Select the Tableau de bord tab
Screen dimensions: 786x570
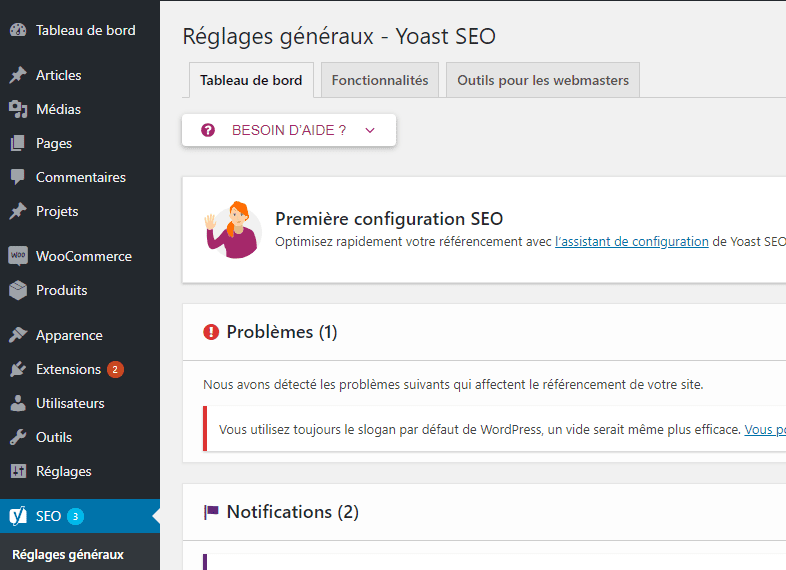[x=251, y=80]
